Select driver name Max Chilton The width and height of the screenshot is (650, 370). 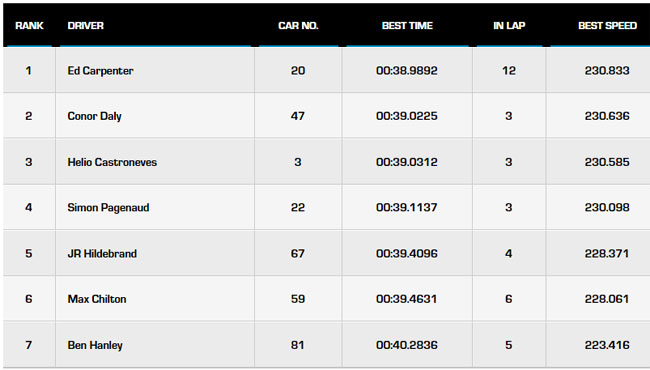pyautogui.click(x=97, y=299)
